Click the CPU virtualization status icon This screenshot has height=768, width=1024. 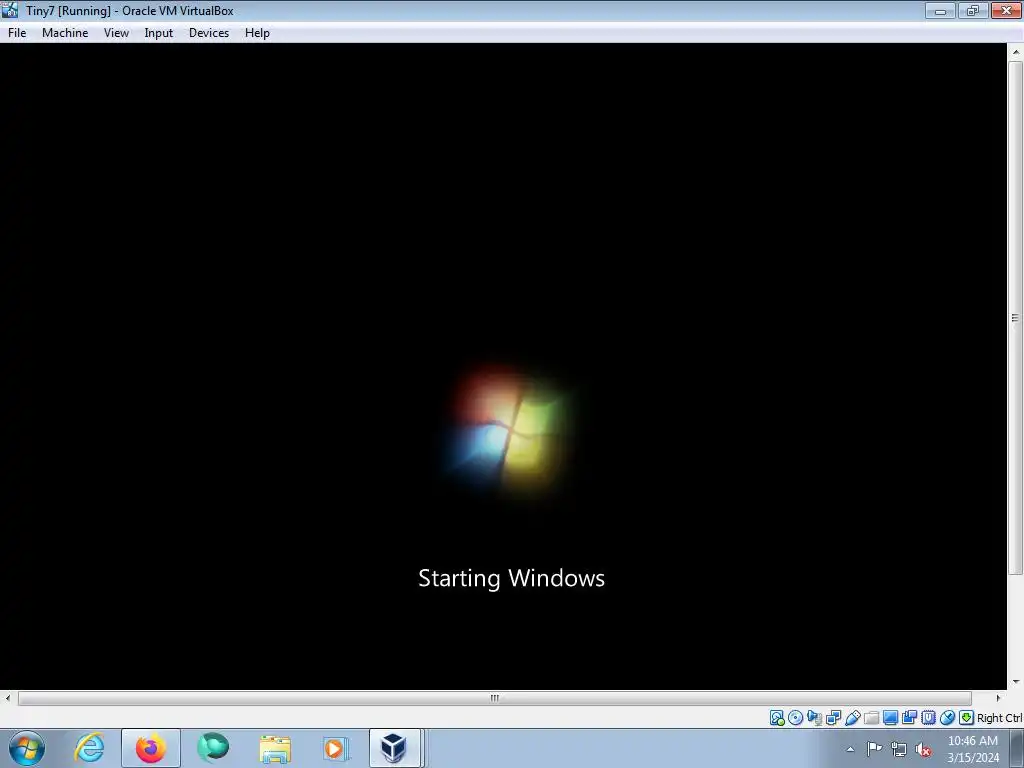[x=928, y=718]
